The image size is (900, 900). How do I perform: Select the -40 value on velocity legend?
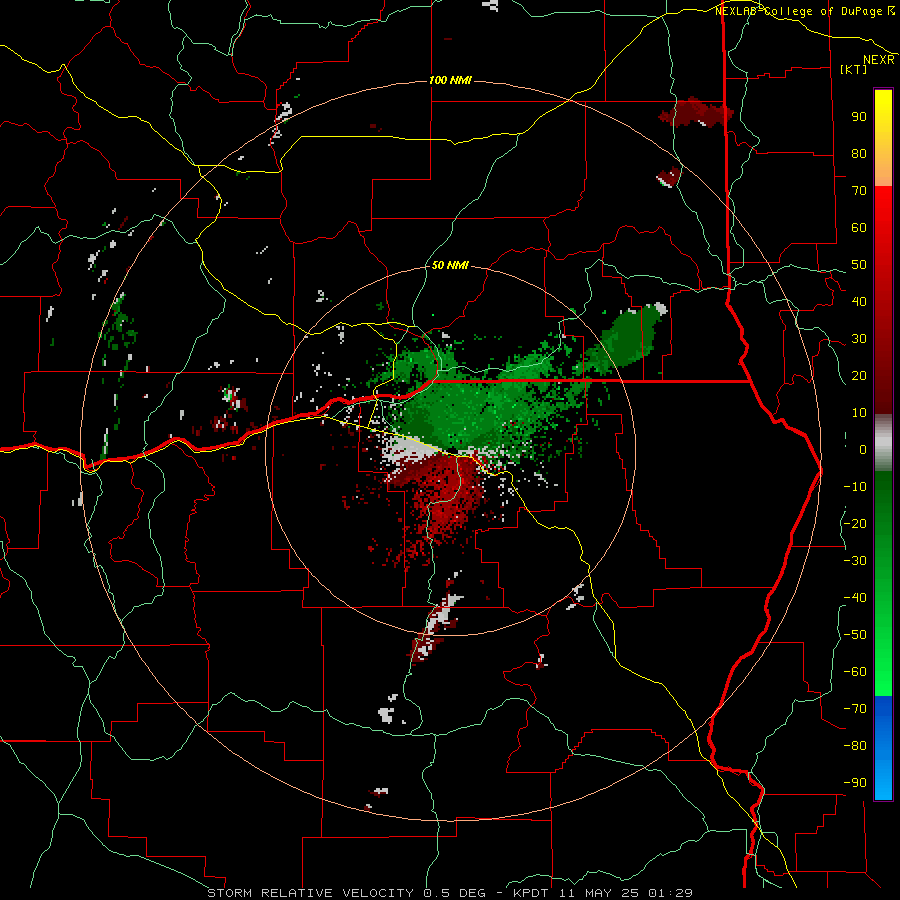tap(855, 598)
